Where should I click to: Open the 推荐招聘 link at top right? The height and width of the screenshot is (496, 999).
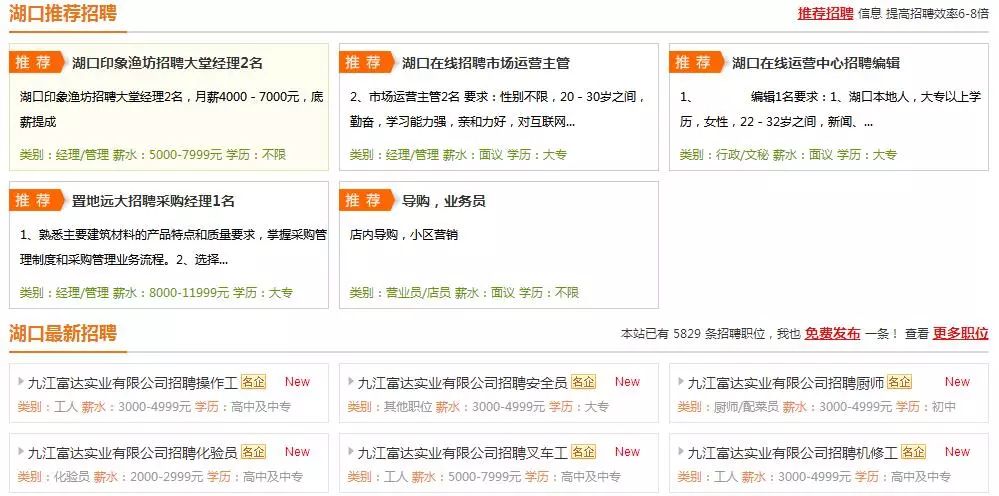pyautogui.click(x=825, y=13)
